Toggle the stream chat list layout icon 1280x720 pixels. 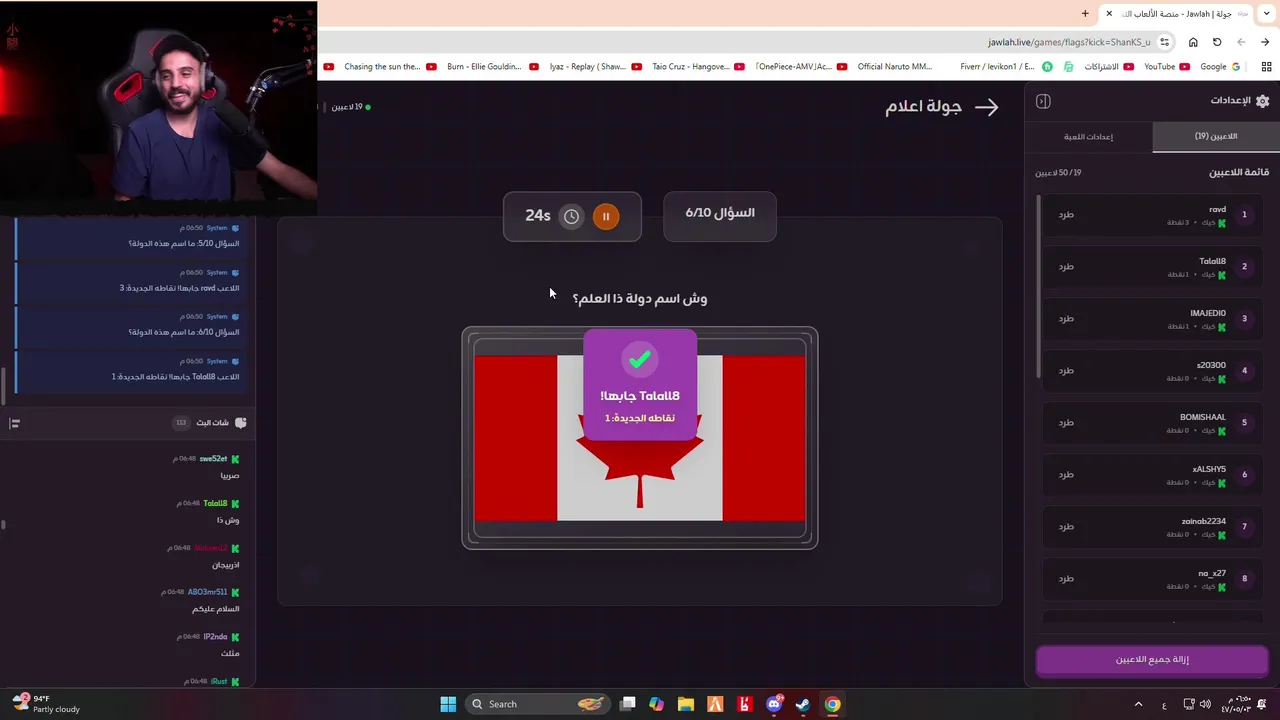[14, 423]
